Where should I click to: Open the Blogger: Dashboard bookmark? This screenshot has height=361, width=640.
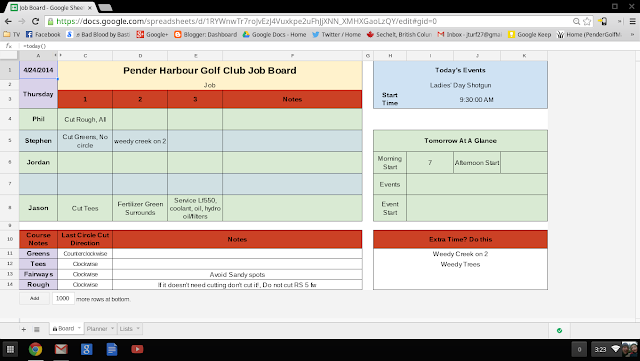205,34
